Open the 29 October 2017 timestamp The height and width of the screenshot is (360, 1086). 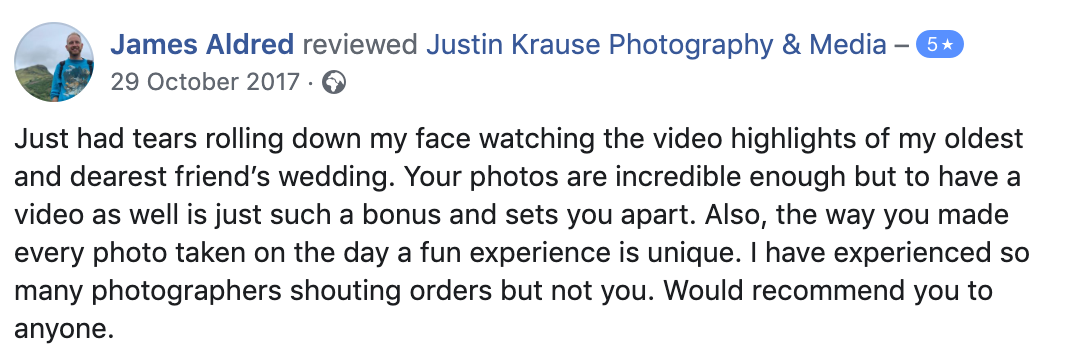[205, 82]
